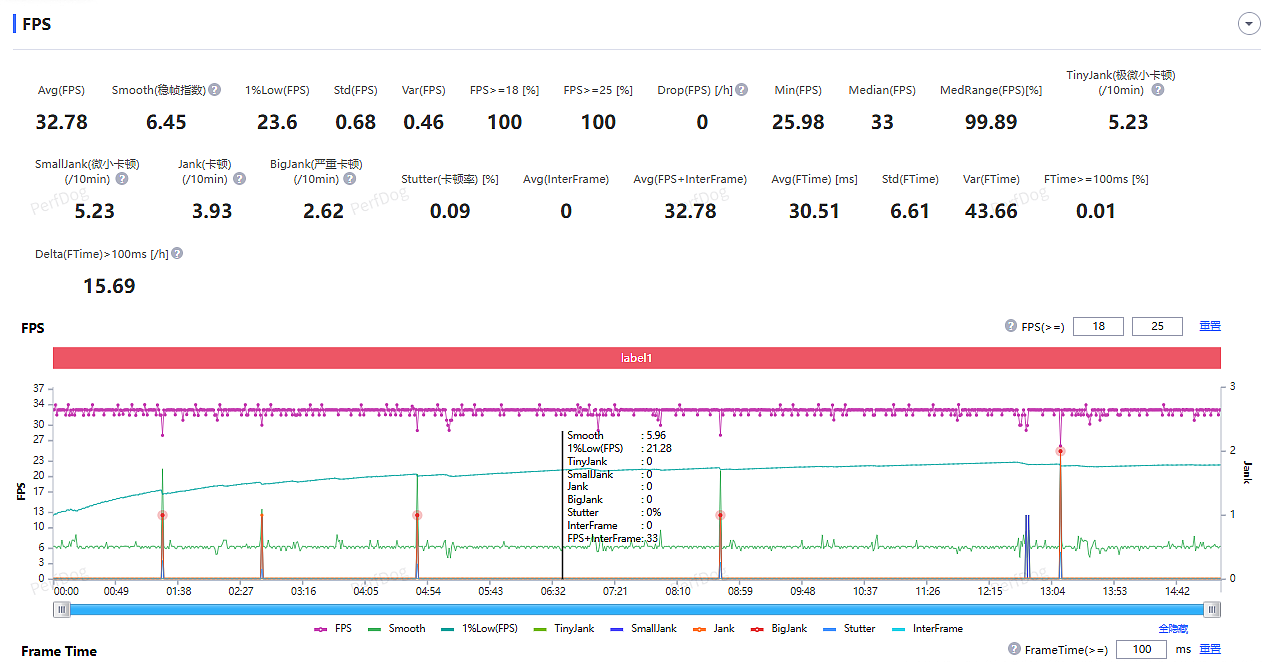The image size is (1277, 662).
Task: Click help icon beside Drop(FPS) [/h]
Action: coord(742,90)
